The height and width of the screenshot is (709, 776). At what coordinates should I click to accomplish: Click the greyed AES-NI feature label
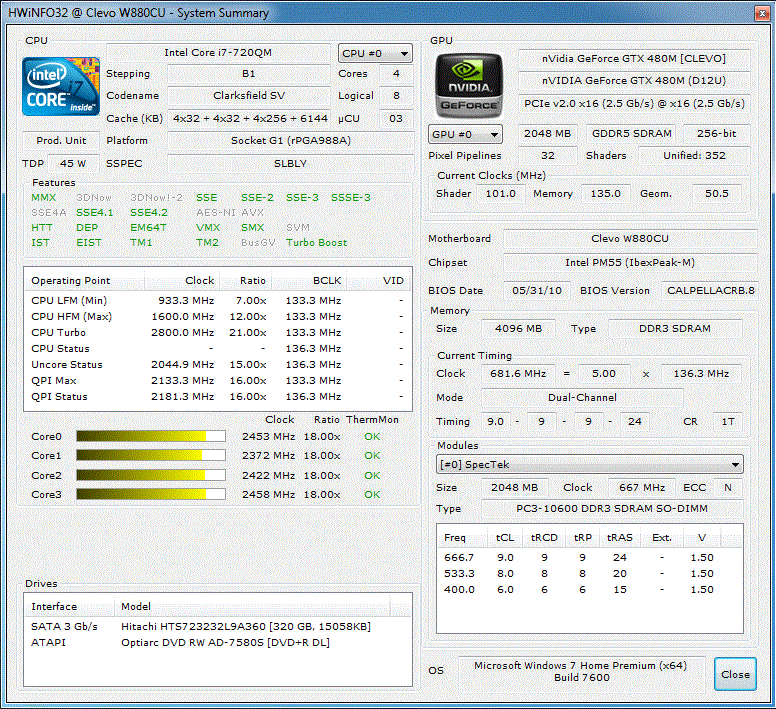[216, 213]
